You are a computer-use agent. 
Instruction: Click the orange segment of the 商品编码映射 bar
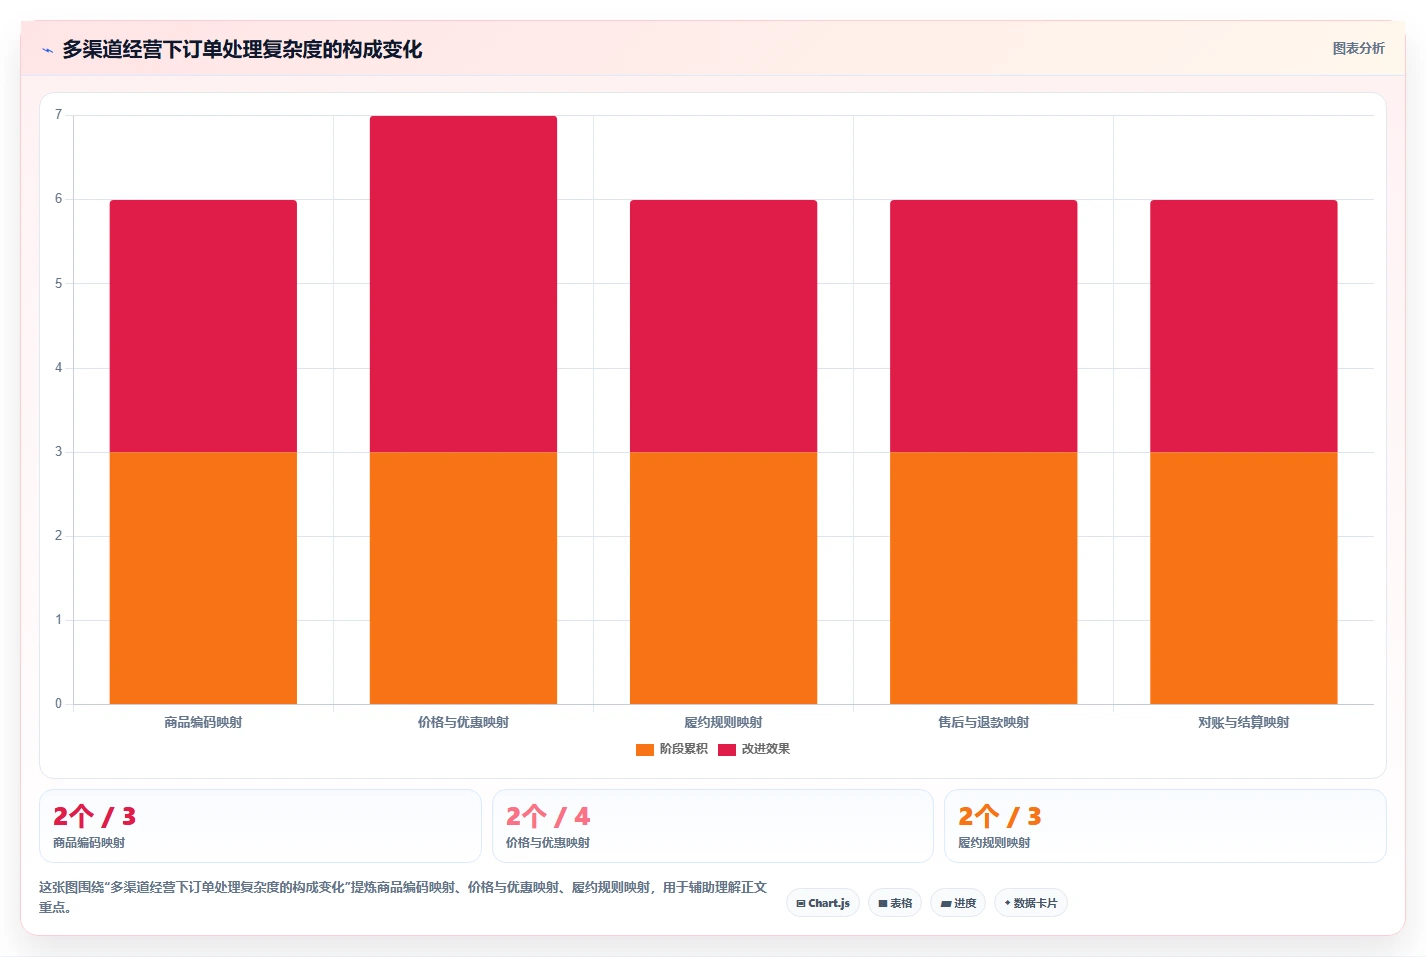203,578
